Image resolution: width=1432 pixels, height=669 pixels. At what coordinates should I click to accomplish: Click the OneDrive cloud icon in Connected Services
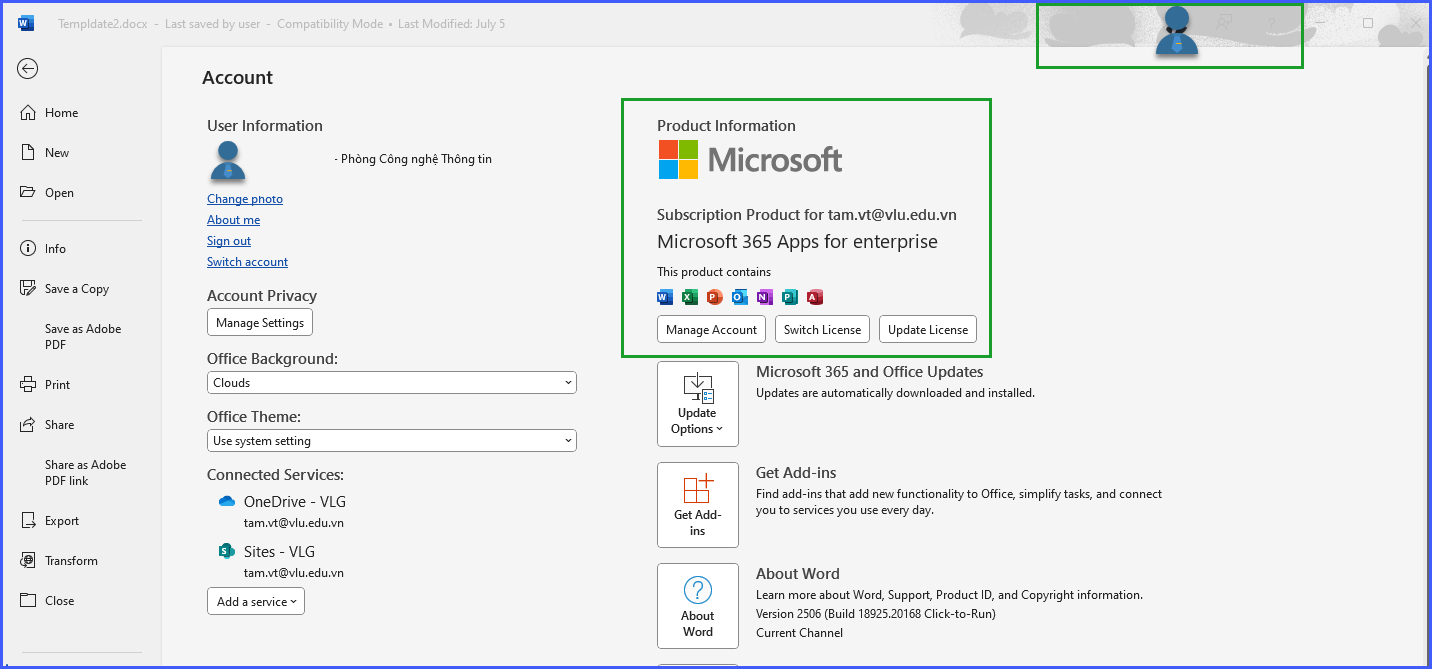point(227,501)
